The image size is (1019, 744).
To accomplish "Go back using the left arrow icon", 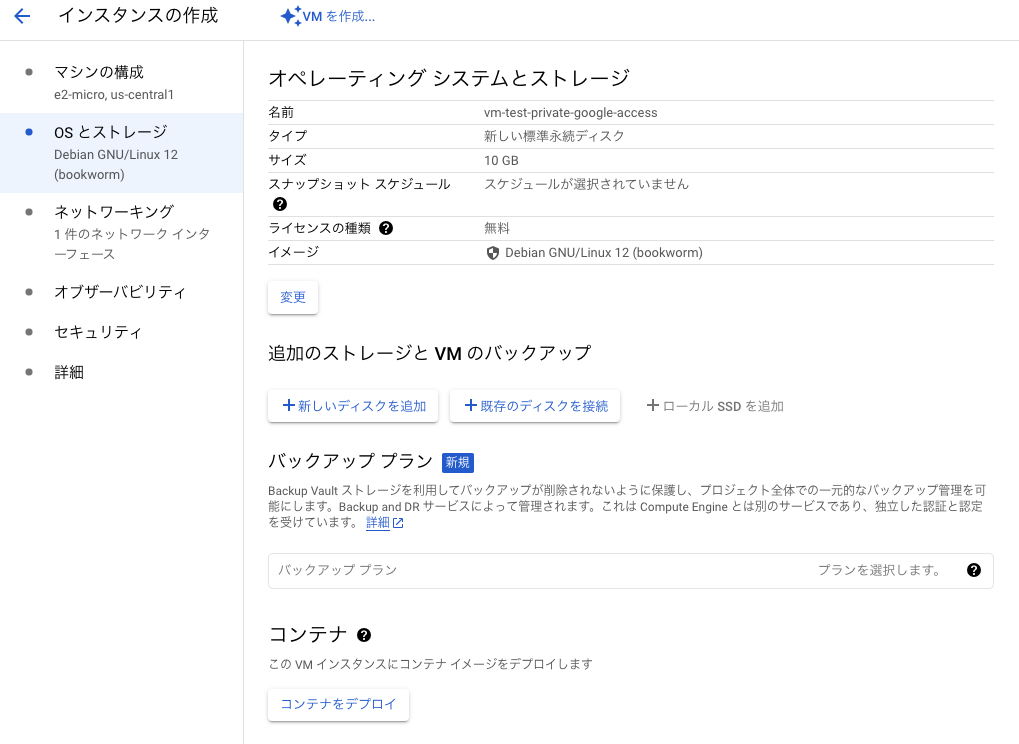I will click(22, 16).
